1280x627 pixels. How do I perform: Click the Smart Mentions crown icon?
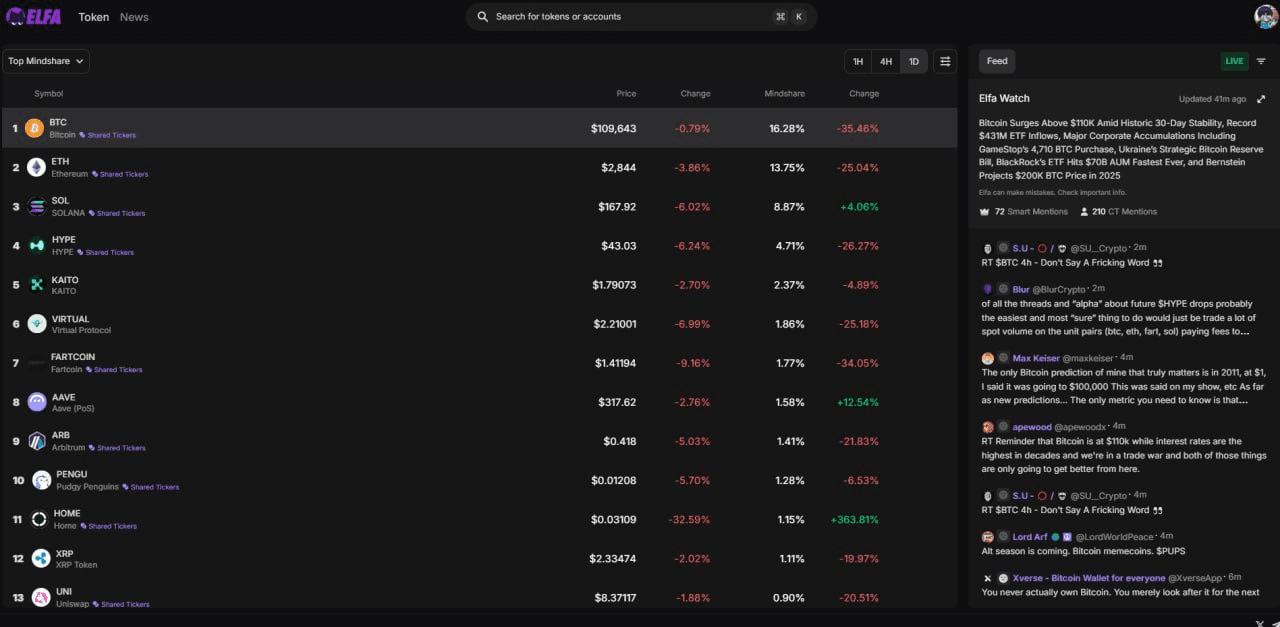click(985, 212)
